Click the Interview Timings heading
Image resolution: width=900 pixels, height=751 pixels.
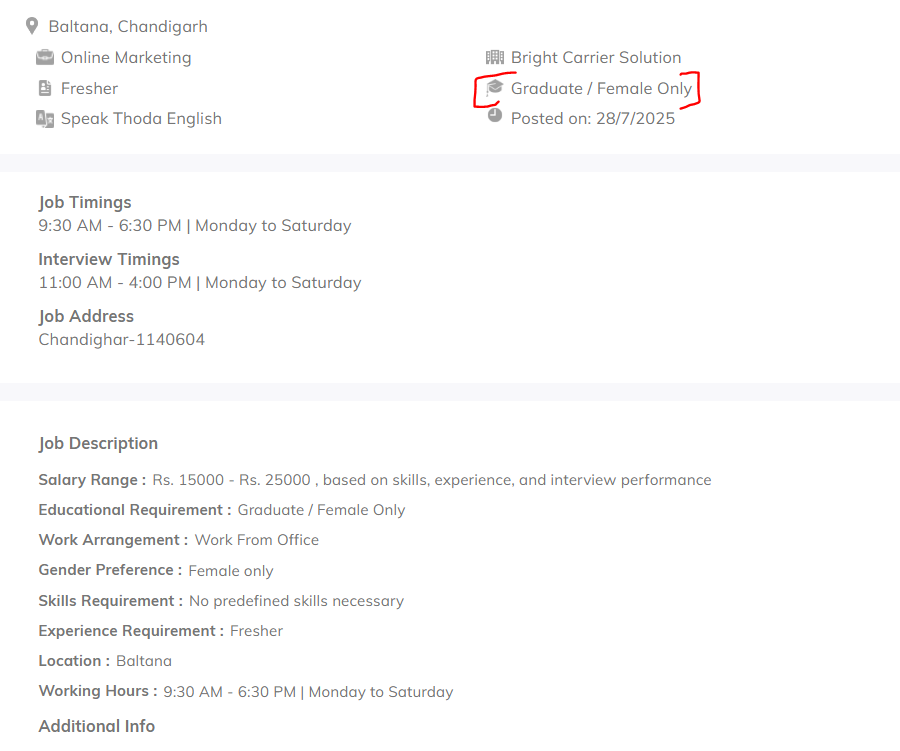[109, 260]
